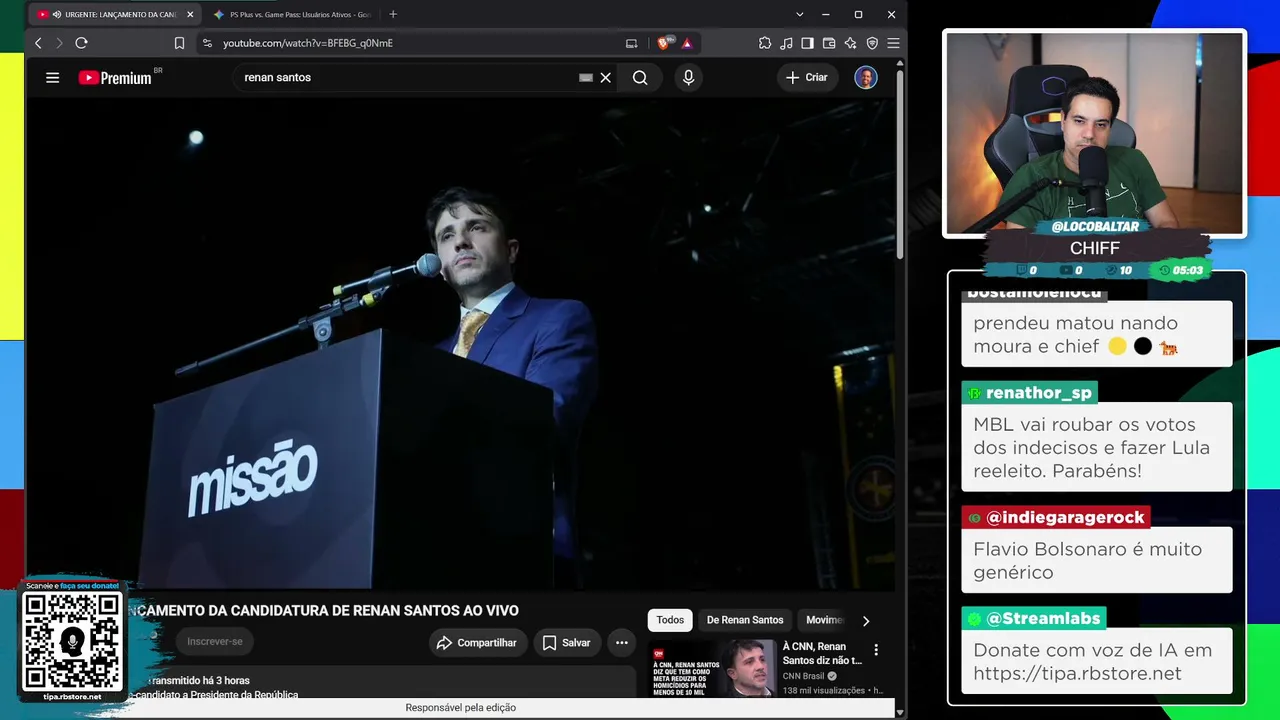The width and height of the screenshot is (1280, 720).
Task: Click the 'transmitido há 3 horas' description text
Action: point(200,681)
